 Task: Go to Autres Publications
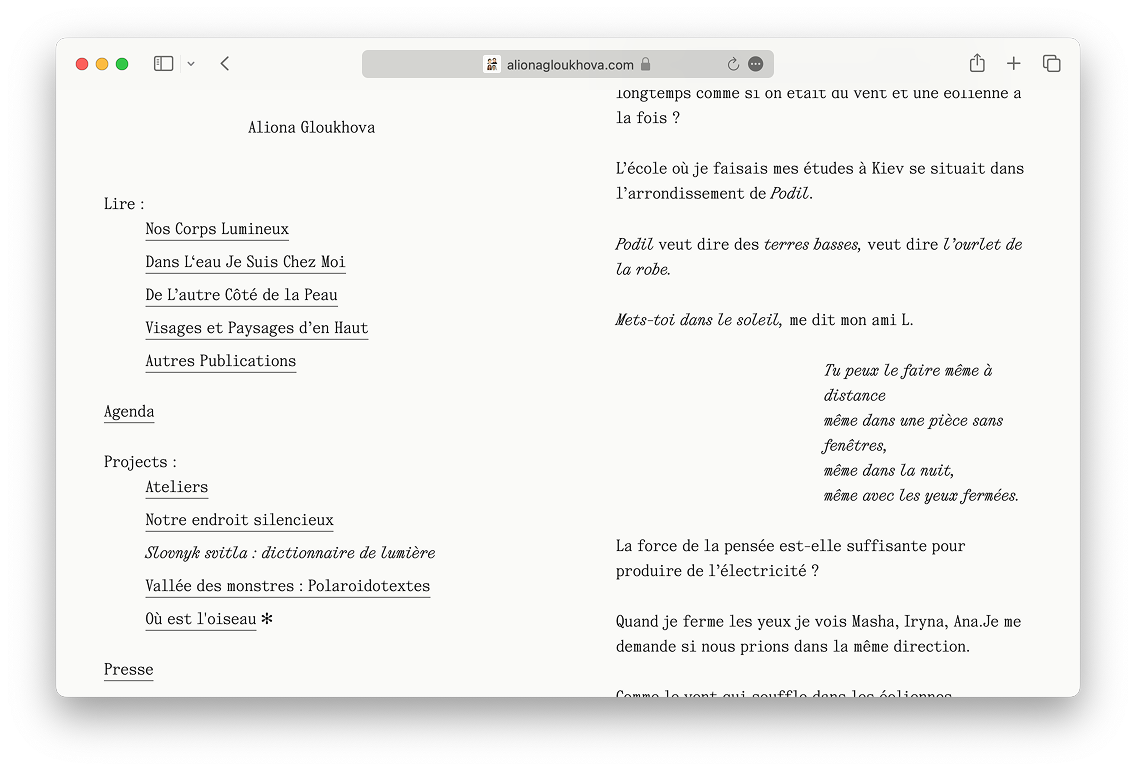pyautogui.click(x=220, y=361)
